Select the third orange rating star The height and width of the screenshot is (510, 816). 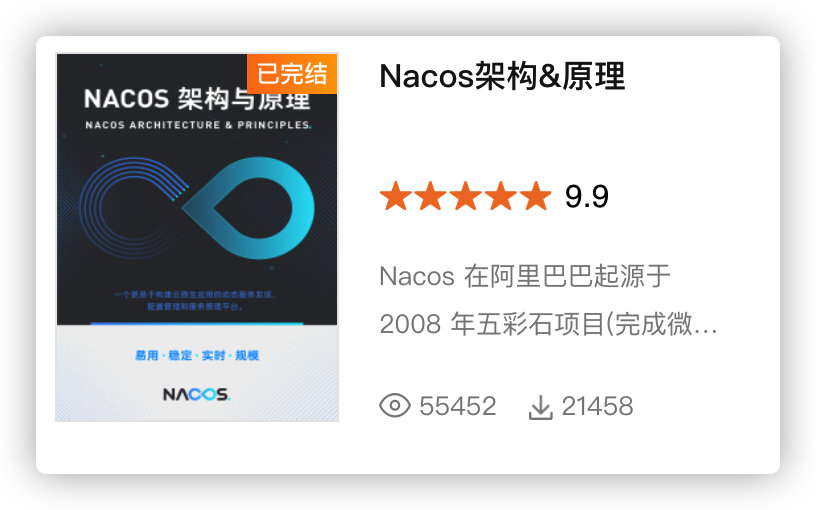(x=466, y=196)
